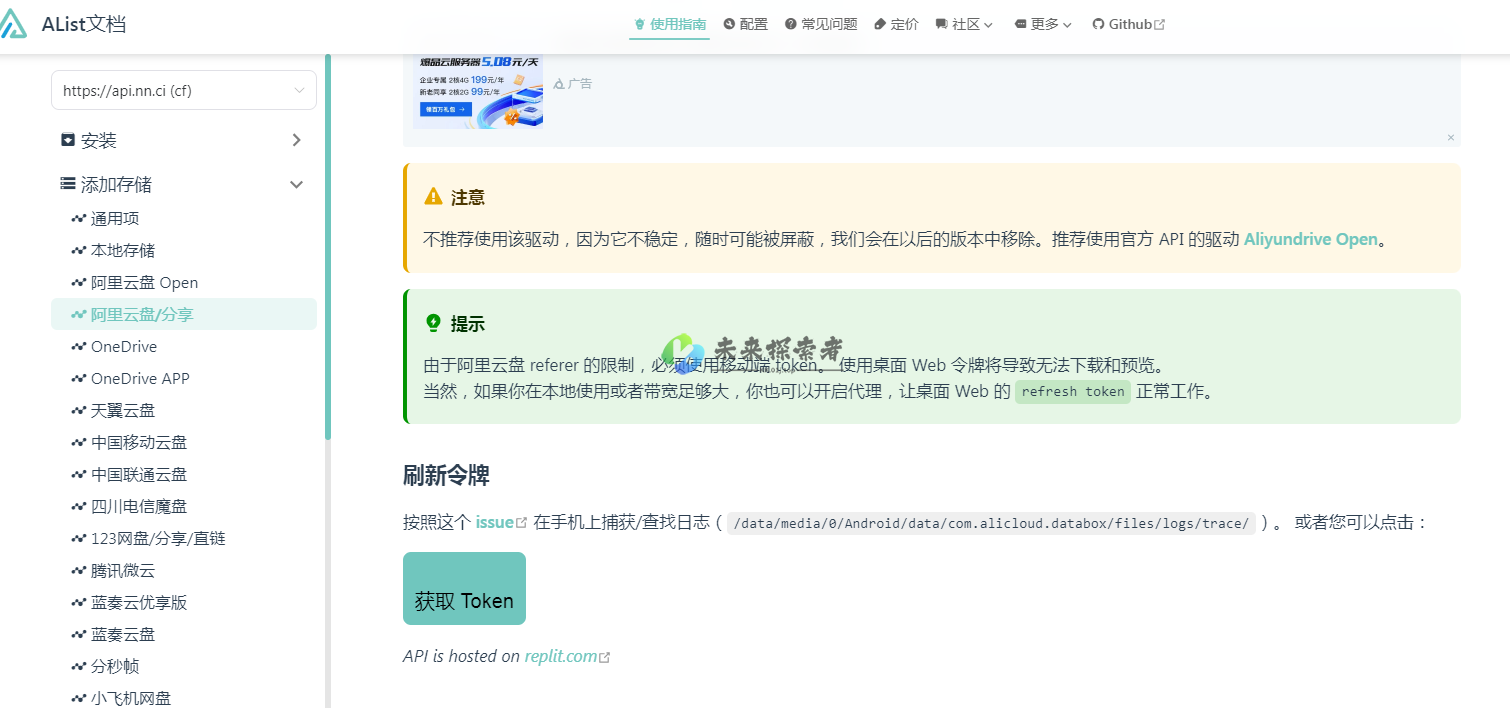Open the Aliyundrive Open link
The height and width of the screenshot is (708, 1510).
click(x=1310, y=240)
